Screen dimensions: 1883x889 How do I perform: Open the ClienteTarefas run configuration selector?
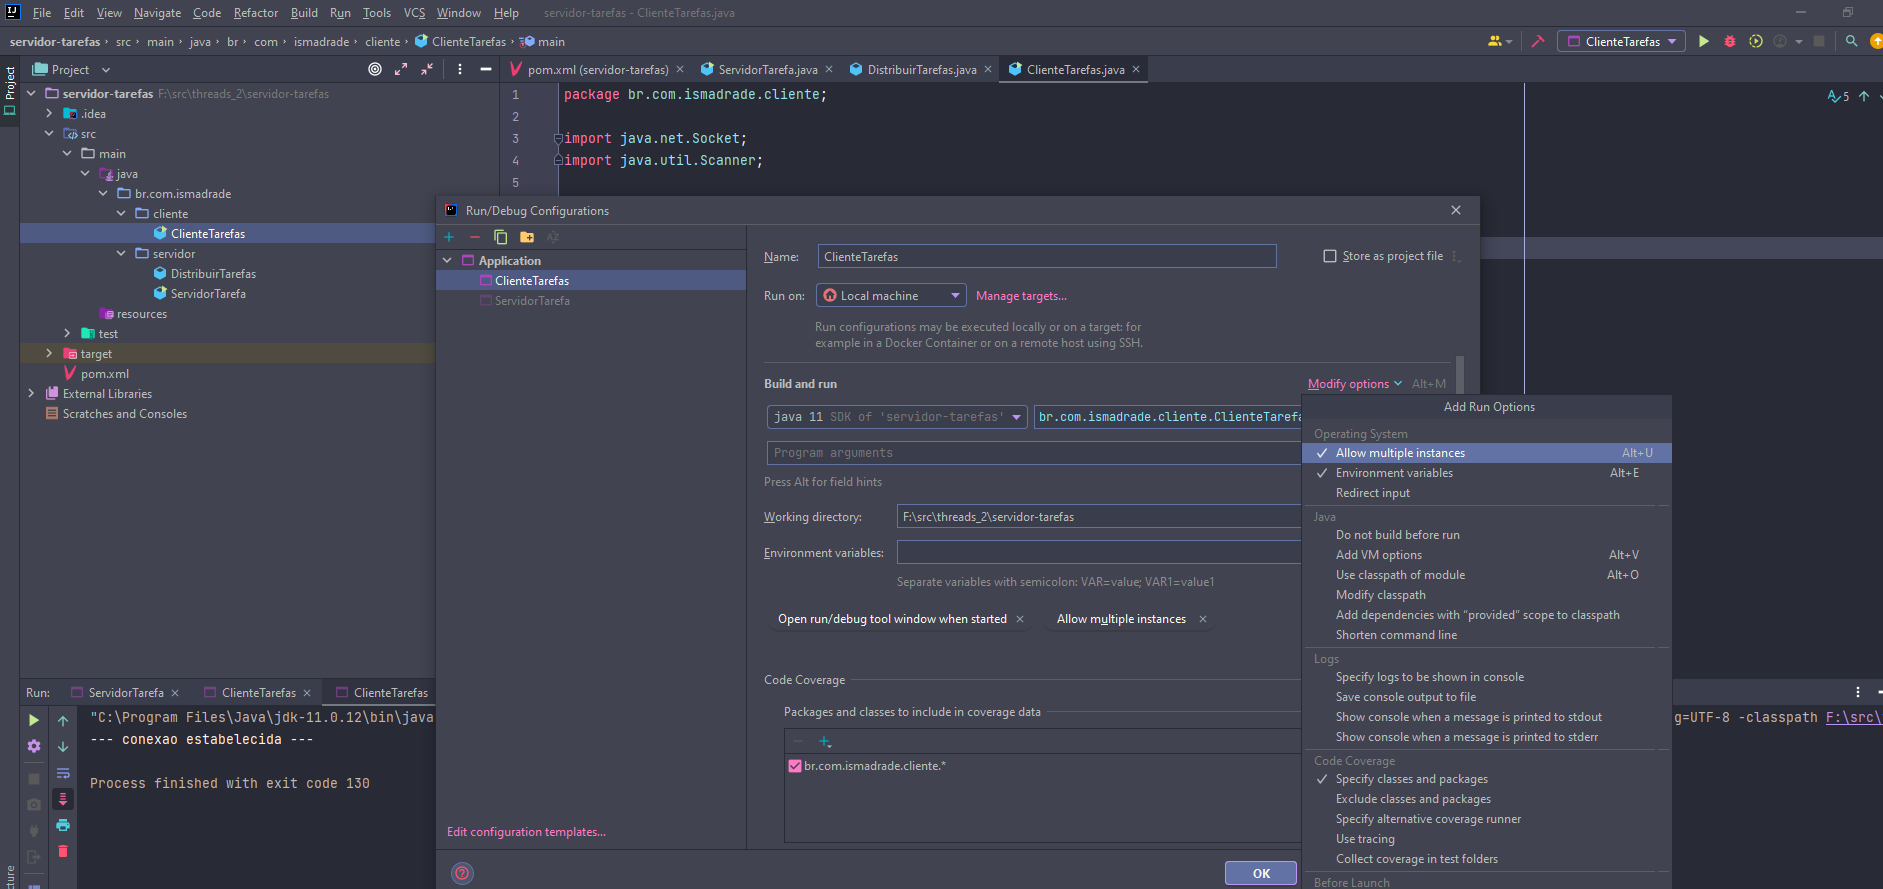[x=1621, y=41]
